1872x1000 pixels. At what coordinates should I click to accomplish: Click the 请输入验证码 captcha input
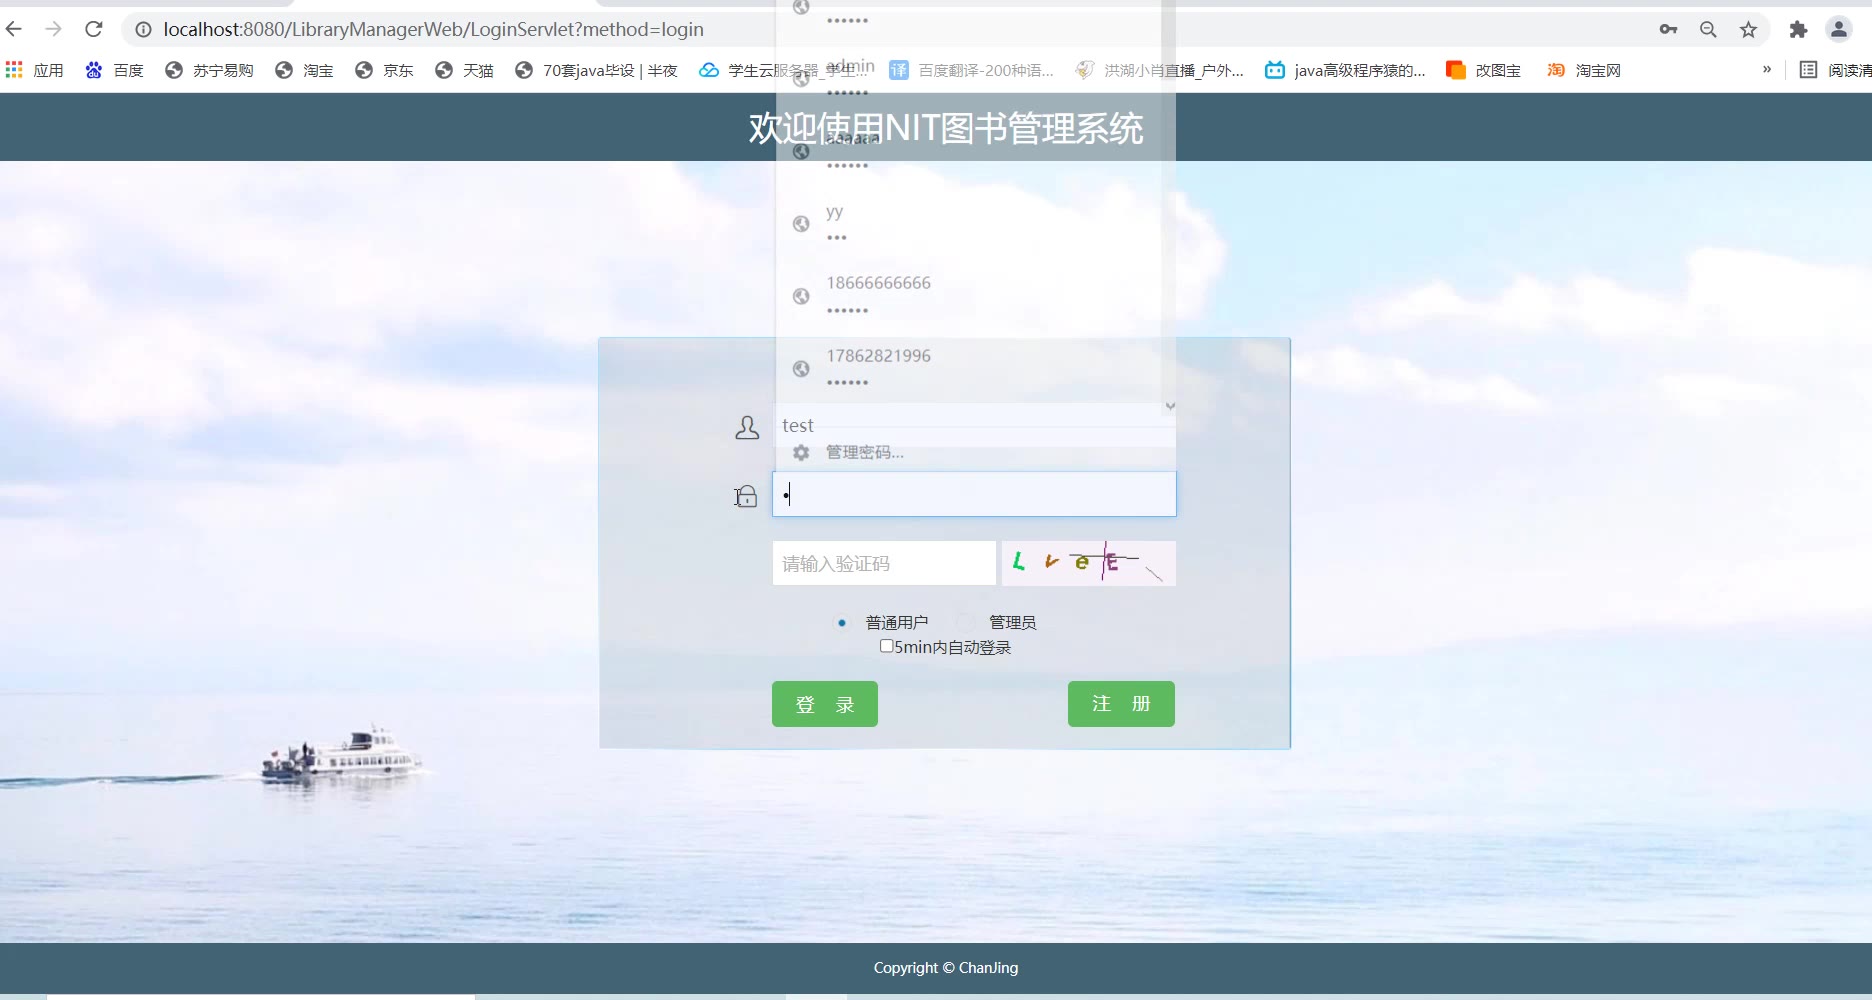[884, 563]
